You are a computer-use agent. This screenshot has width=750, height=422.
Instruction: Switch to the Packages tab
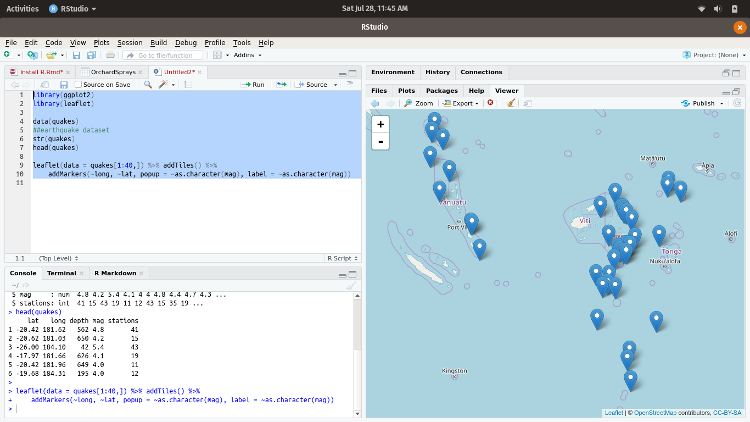[441, 90]
